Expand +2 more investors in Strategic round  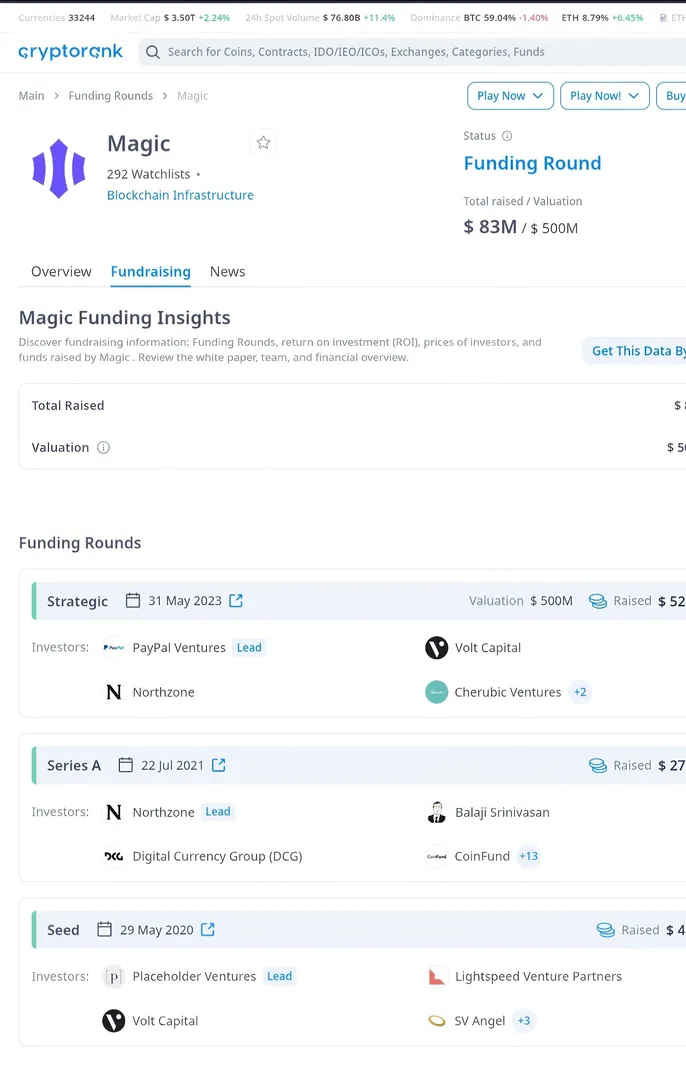[581, 692]
